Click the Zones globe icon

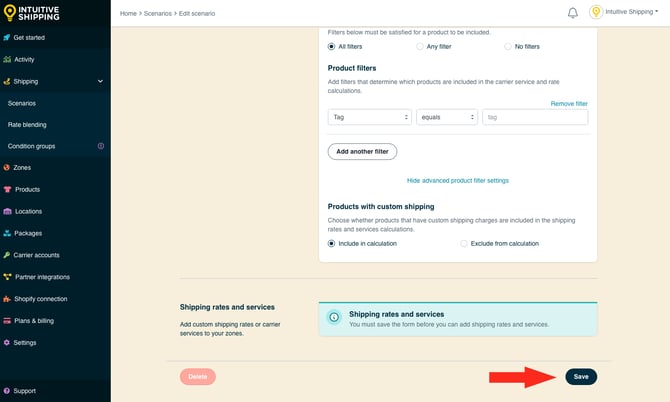coord(7,168)
